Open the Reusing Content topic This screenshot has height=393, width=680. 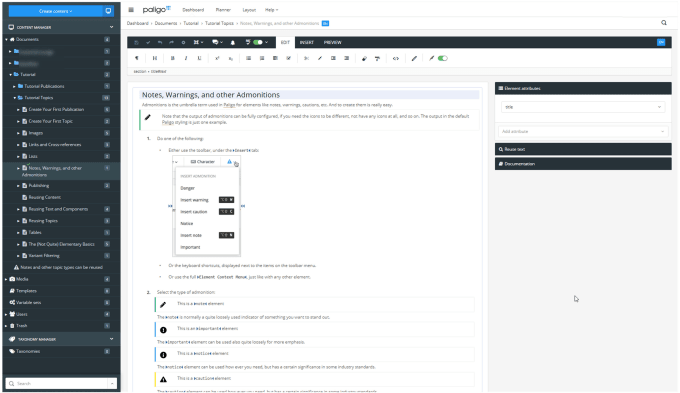(x=45, y=197)
